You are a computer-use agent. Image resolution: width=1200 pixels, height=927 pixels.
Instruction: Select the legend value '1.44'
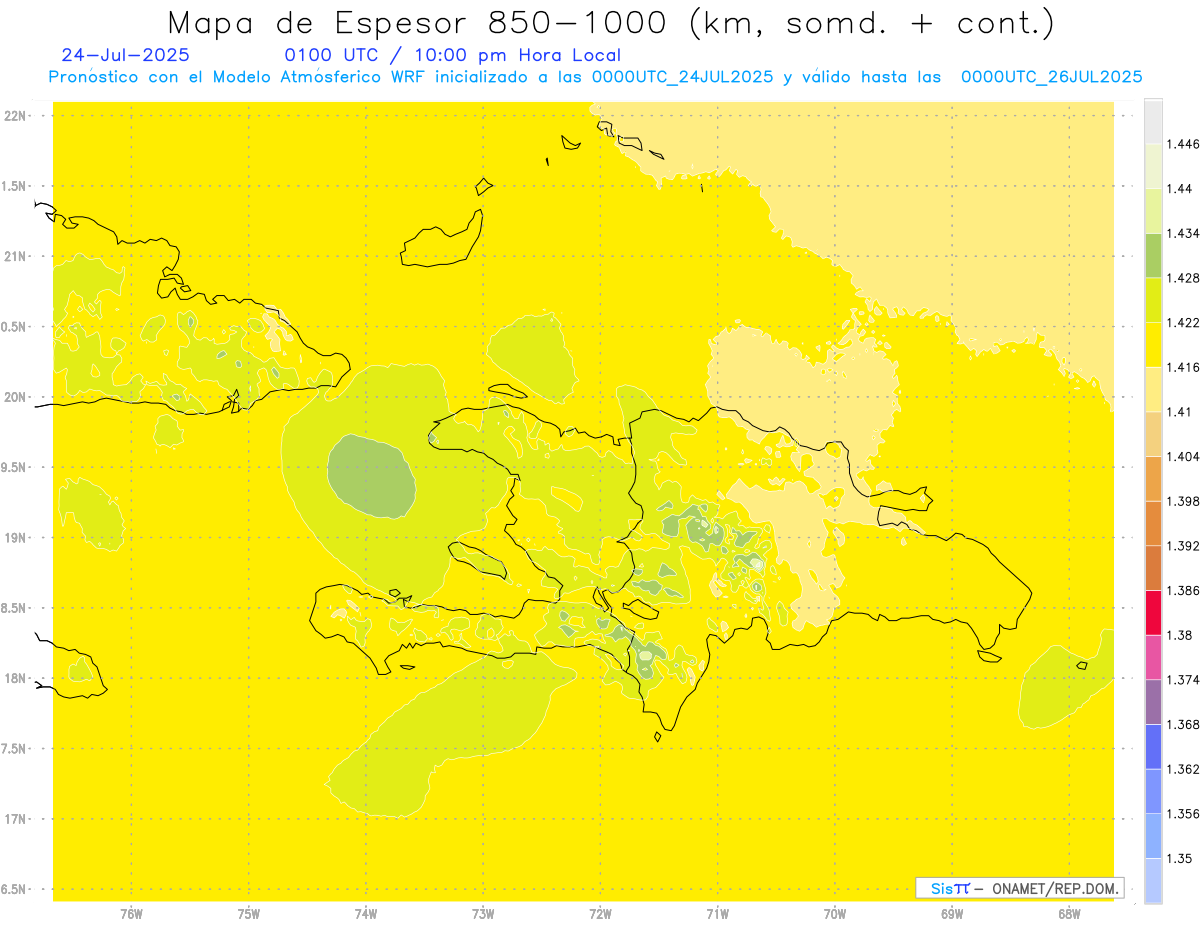[1179, 189]
